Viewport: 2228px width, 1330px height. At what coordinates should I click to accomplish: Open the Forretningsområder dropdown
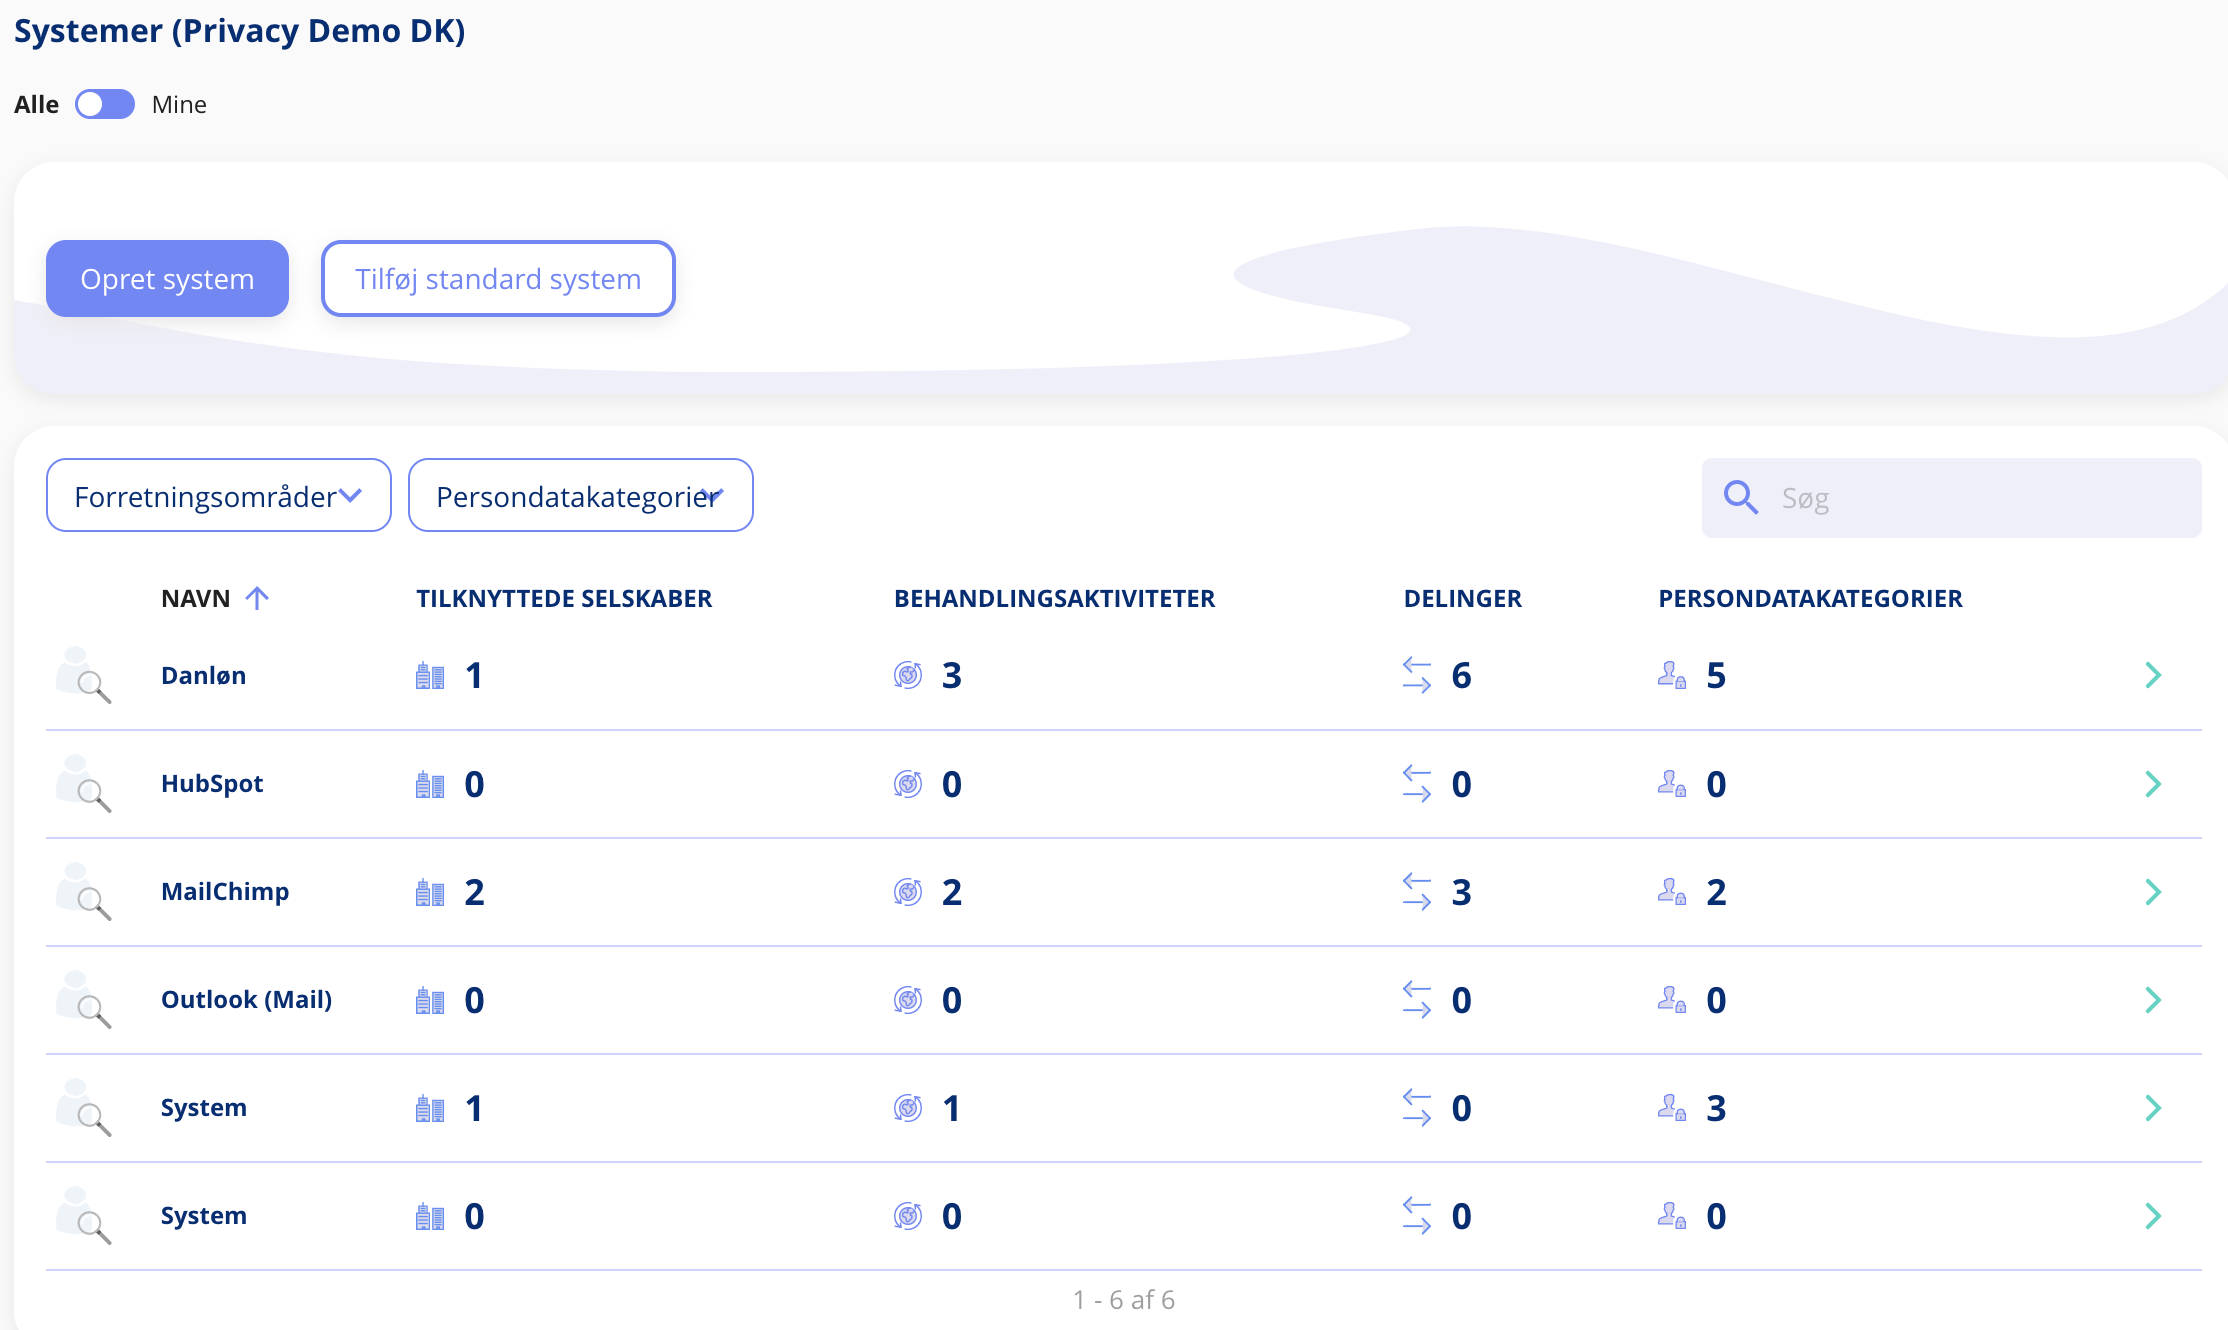tap(218, 495)
